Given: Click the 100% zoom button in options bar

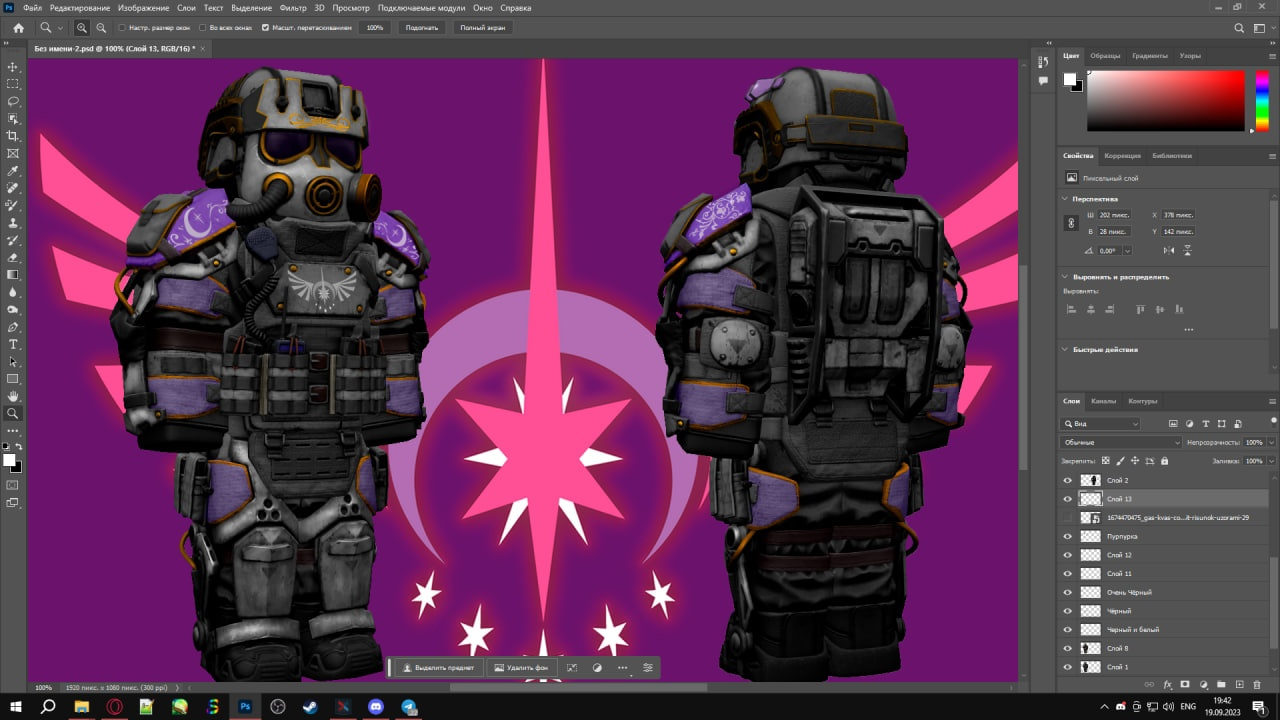Looking at the screenshot, I should tap(375, 28).
